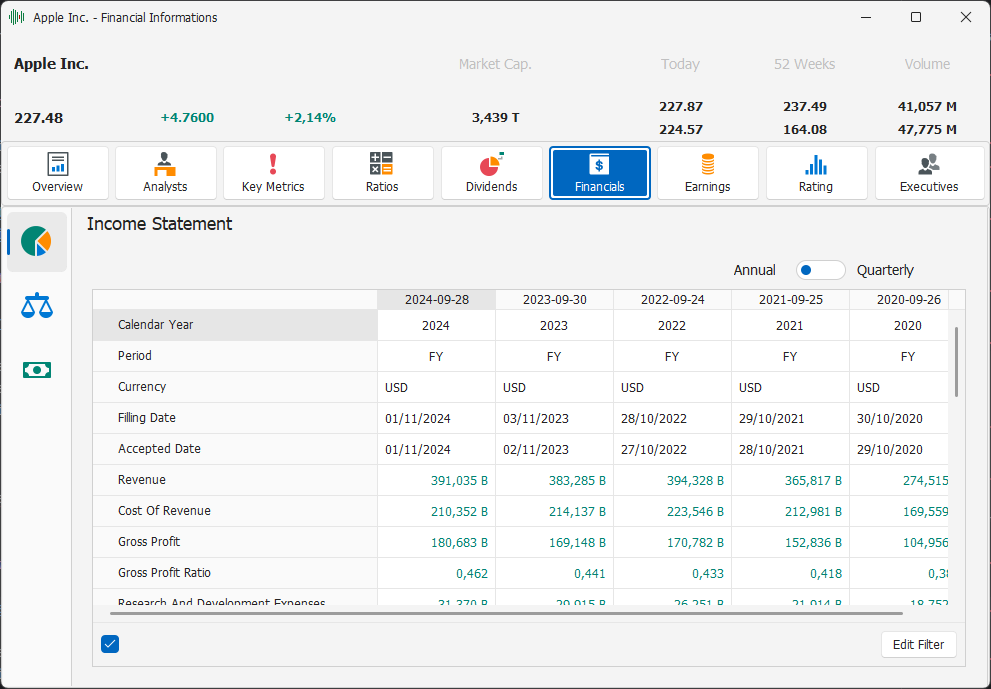
Task: Click the 52 Weeks high 237.49
Action: (x=805, y=106)
